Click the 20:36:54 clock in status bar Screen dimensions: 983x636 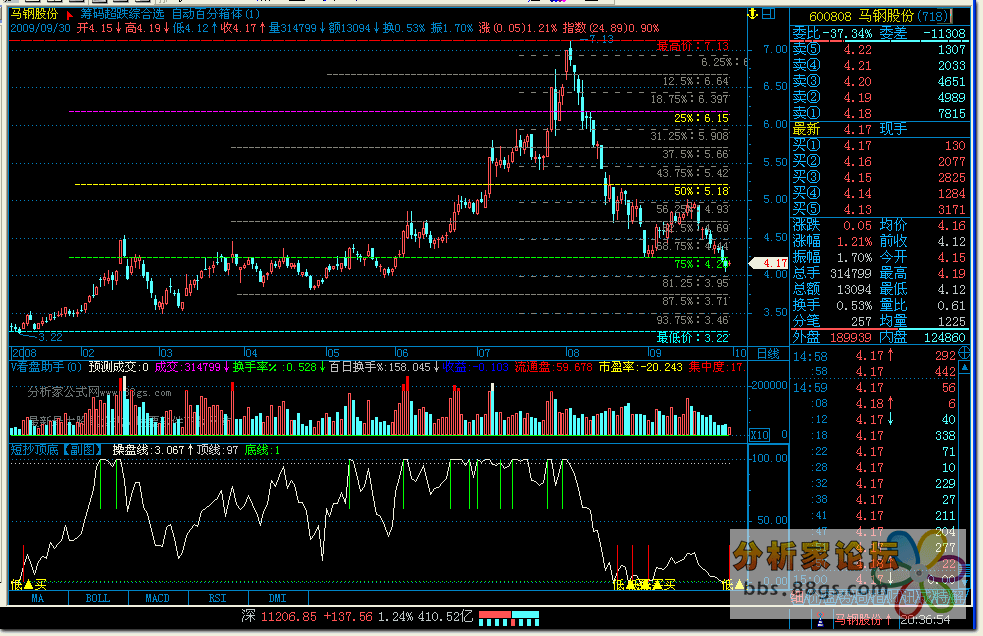tap(925, 620)
